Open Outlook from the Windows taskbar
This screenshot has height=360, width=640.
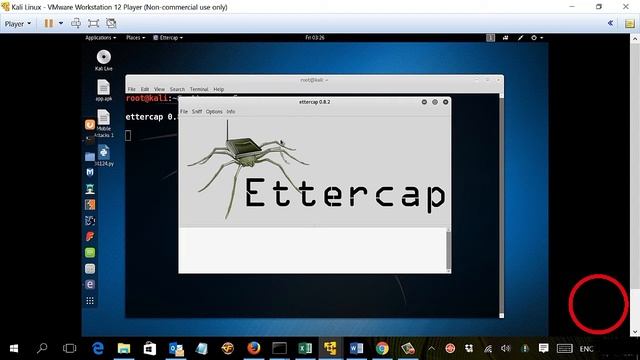click(x=176, y=349)
